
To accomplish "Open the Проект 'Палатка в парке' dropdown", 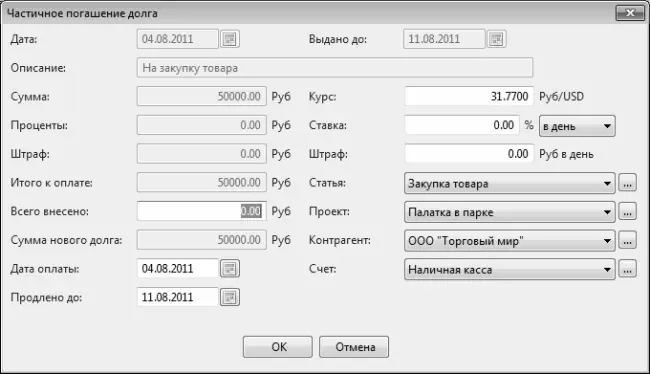I will tap(509, 212).
